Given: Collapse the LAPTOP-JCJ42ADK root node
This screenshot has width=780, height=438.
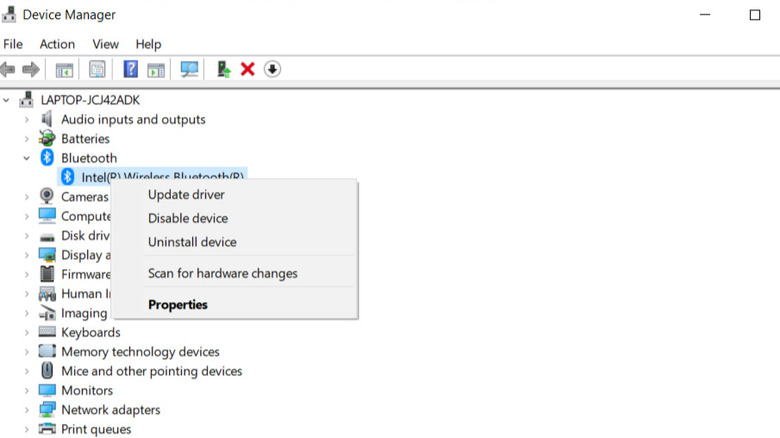Looking at the screenshot, I should (8, 100).
